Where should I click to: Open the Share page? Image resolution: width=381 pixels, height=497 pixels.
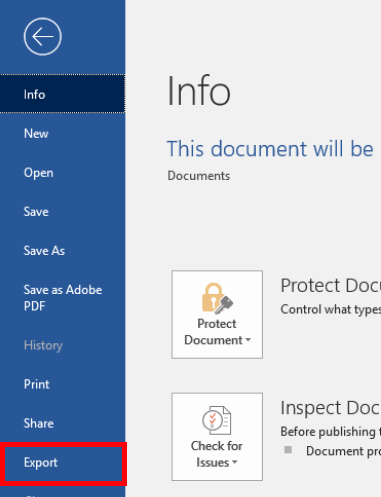pos(62,423)
